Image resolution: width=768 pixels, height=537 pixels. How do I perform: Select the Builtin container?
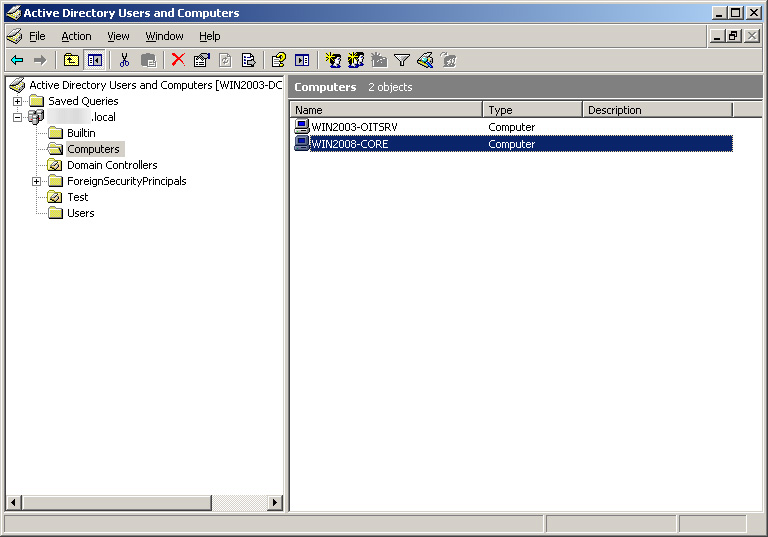pos(81,133)
